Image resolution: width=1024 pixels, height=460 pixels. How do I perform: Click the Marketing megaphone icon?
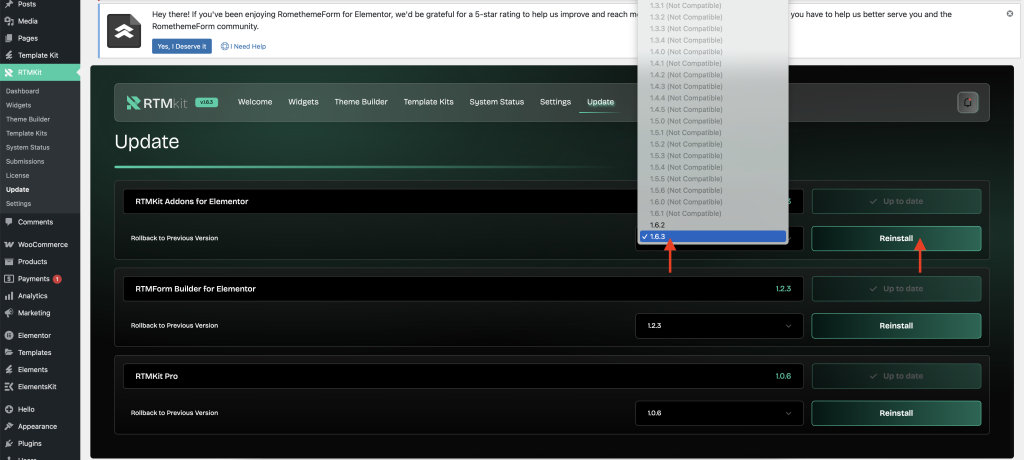[x=9, y=313]
